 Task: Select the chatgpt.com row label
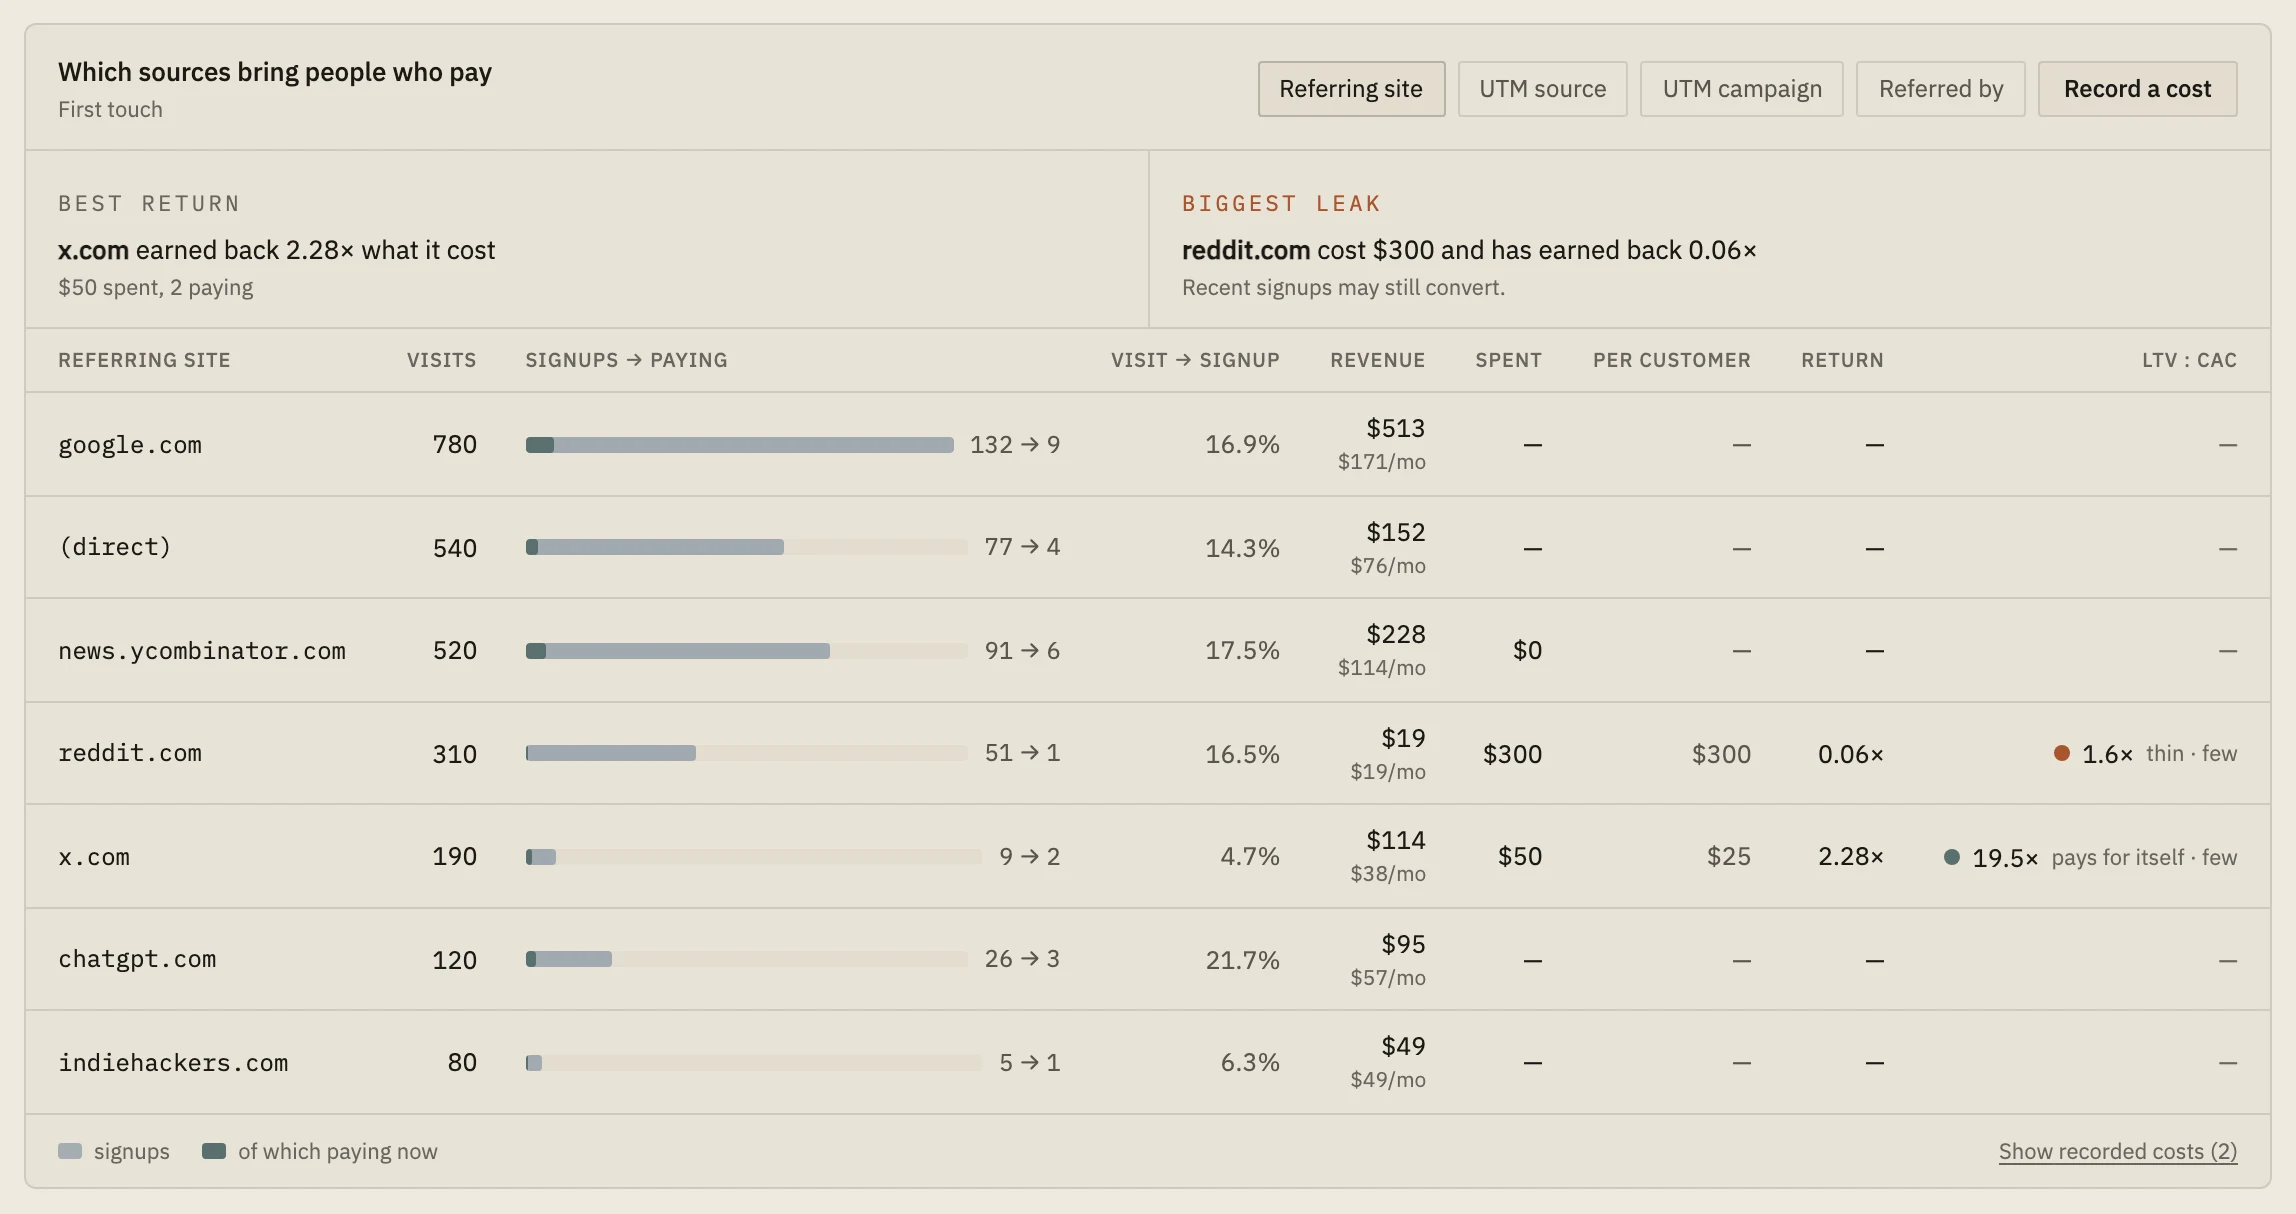pos(137,959)
